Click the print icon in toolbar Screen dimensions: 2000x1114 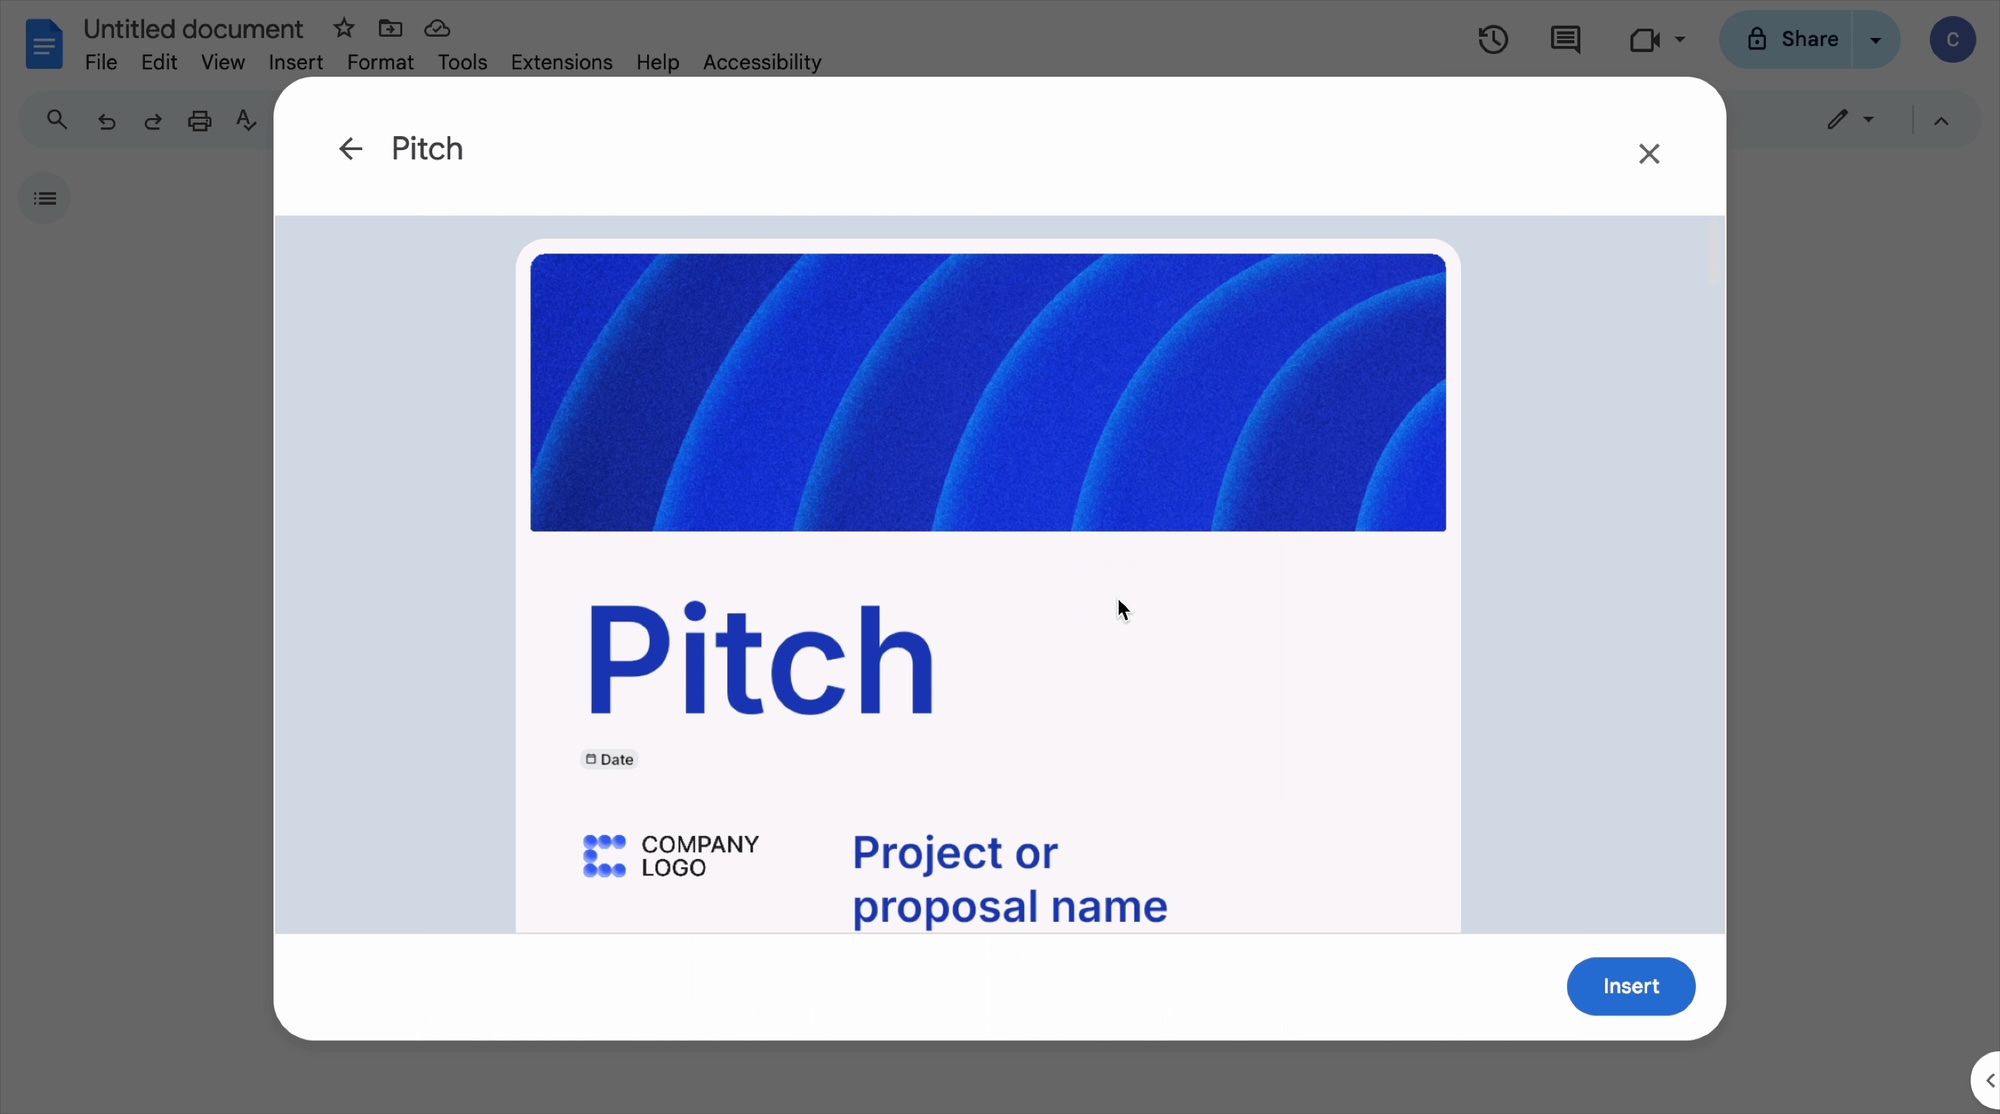(x=199, y=119)
